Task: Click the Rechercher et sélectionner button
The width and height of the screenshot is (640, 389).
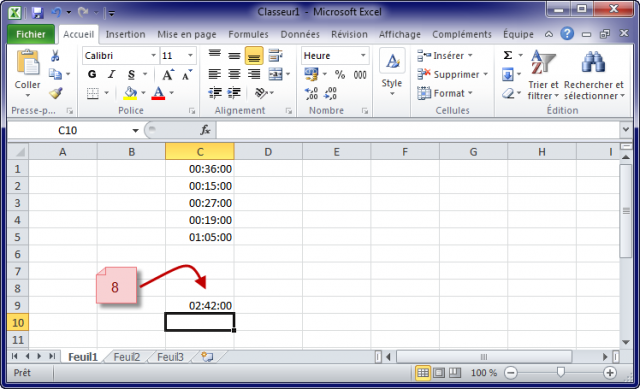Action: [x=594, y=76]
